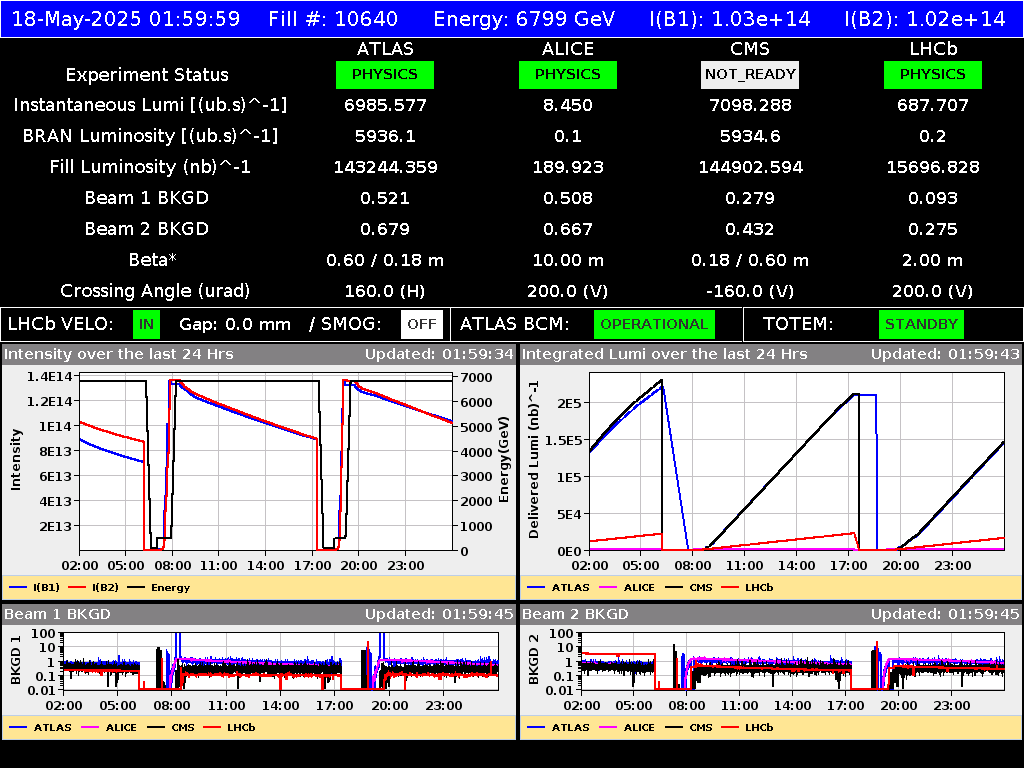The width and height of the screenshot is (1024, 768).
Task: Select the ALICE column header
Action: (x=568, y=49)
